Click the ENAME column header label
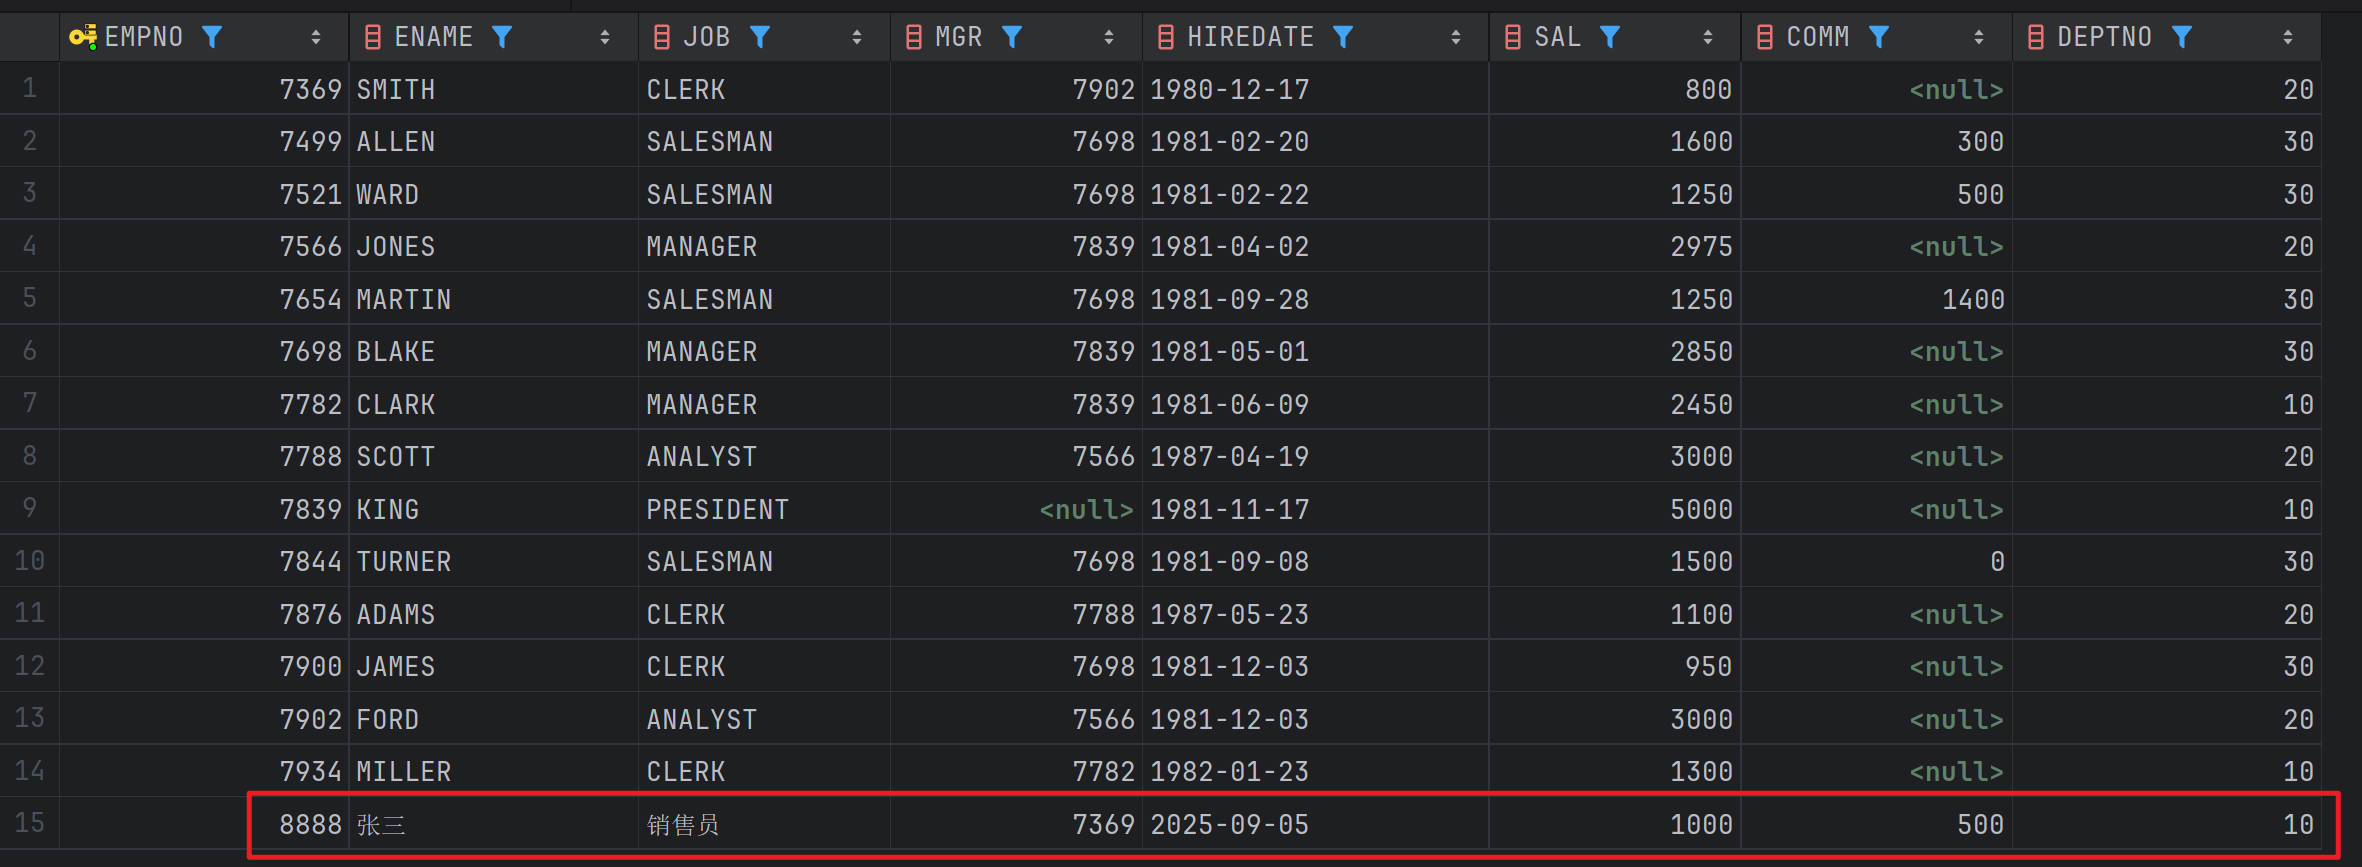This screenshot has width=2362, height=867. (433, 37)
